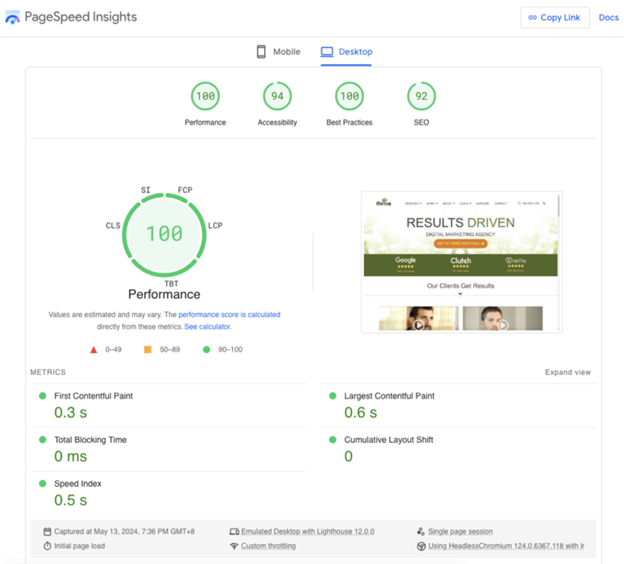This screenshot has height=564, width=624.
Task: Click the large Performance gauge showing 100
Action: pos(164,233)
